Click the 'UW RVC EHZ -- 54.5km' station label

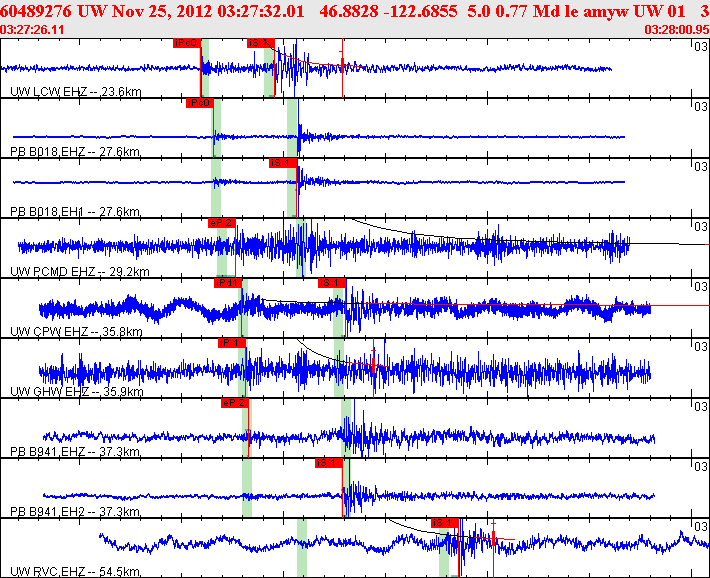[75, 572]
